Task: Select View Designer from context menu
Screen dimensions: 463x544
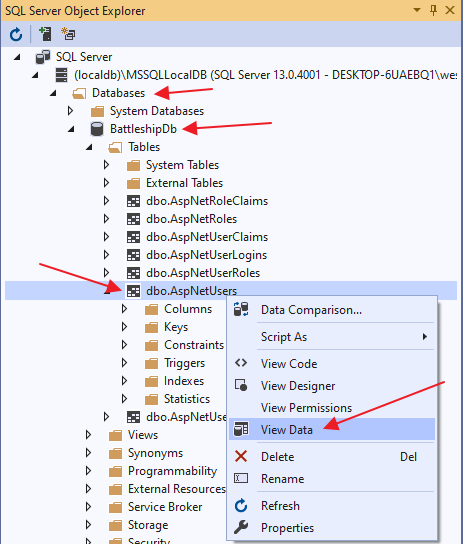Action: tap(332, 386)
